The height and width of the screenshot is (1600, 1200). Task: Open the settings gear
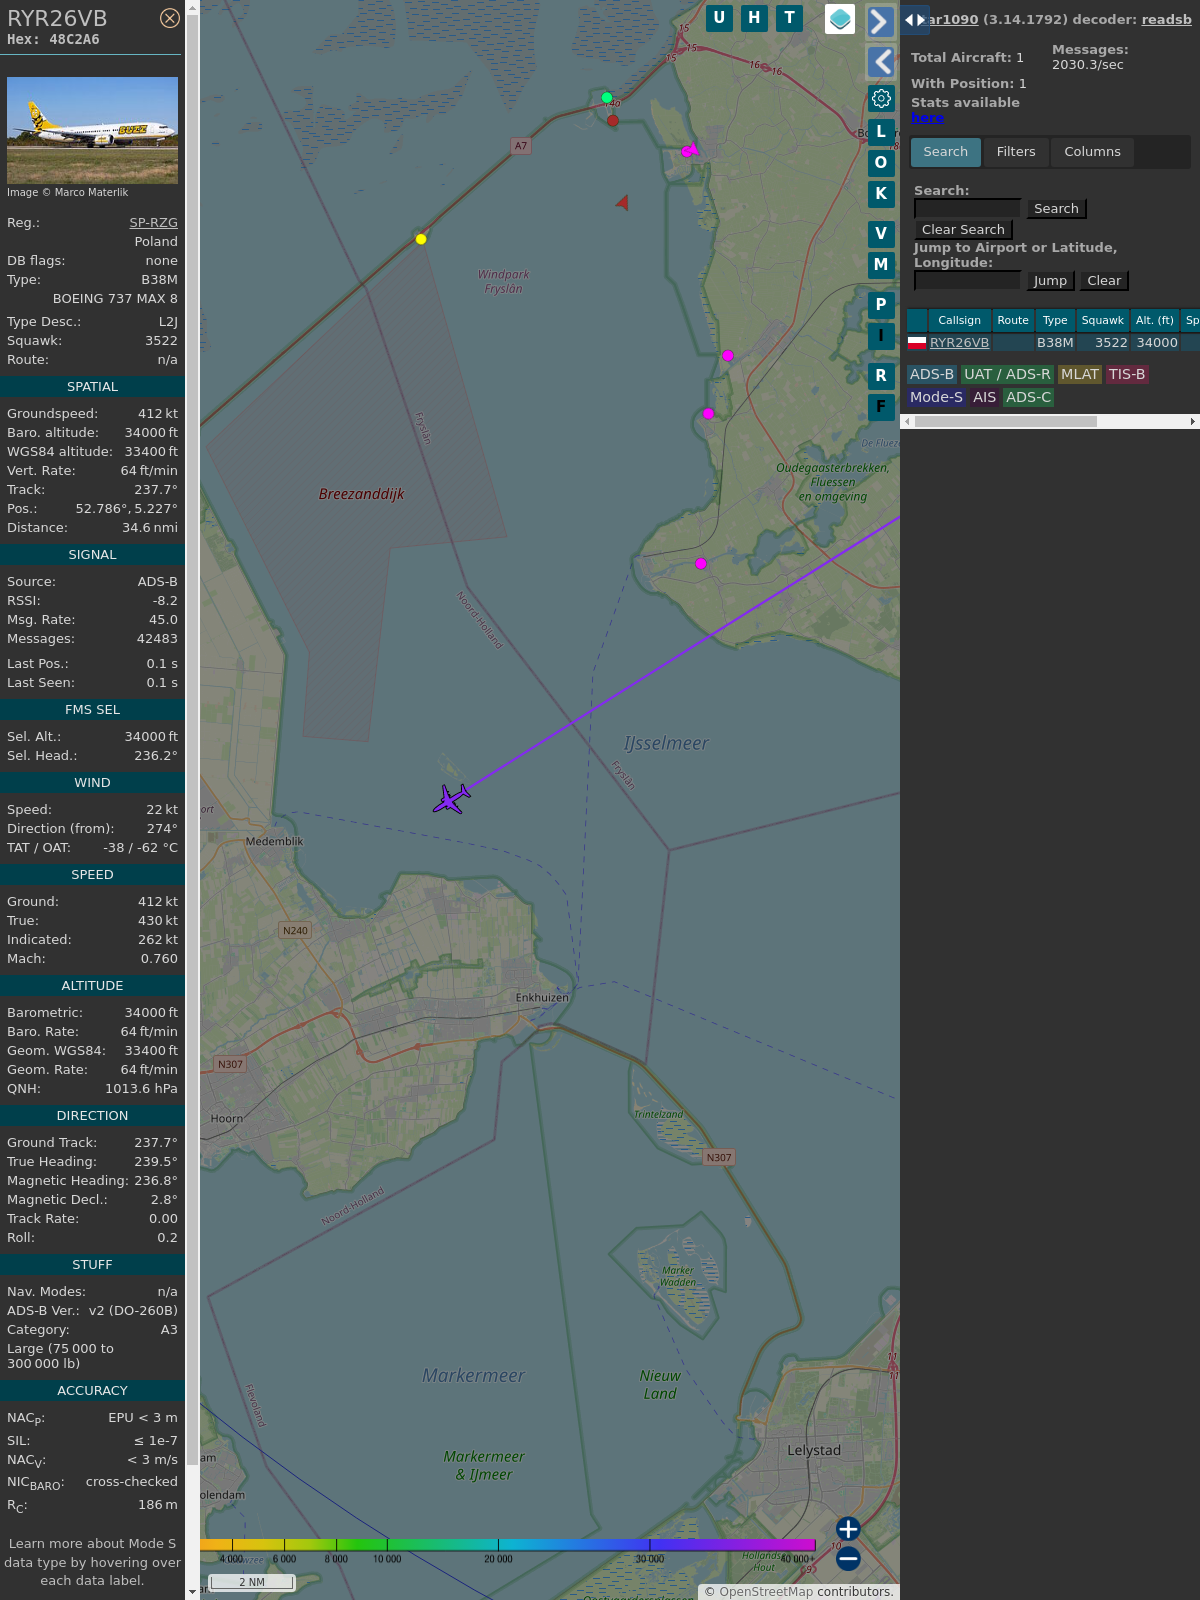pyautogui.click(x=881, y=99)
